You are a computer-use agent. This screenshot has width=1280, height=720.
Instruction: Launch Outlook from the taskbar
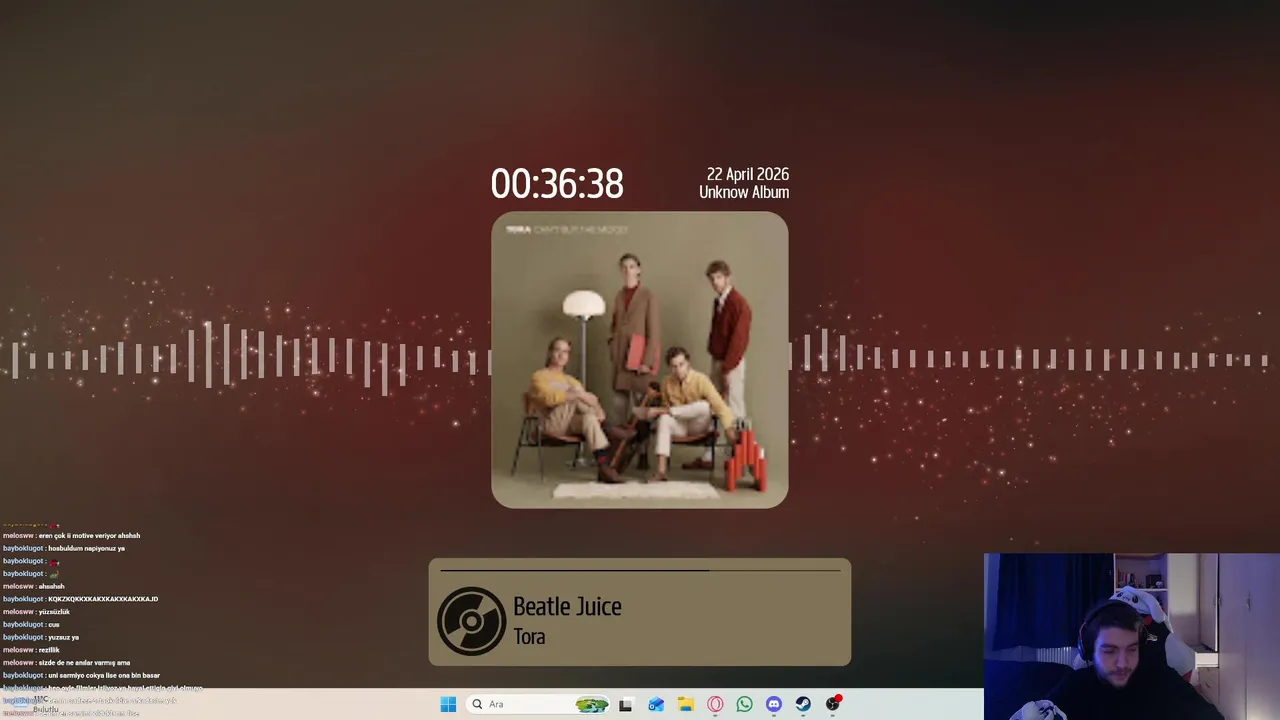pyautogui.click(x=656, y=705)
